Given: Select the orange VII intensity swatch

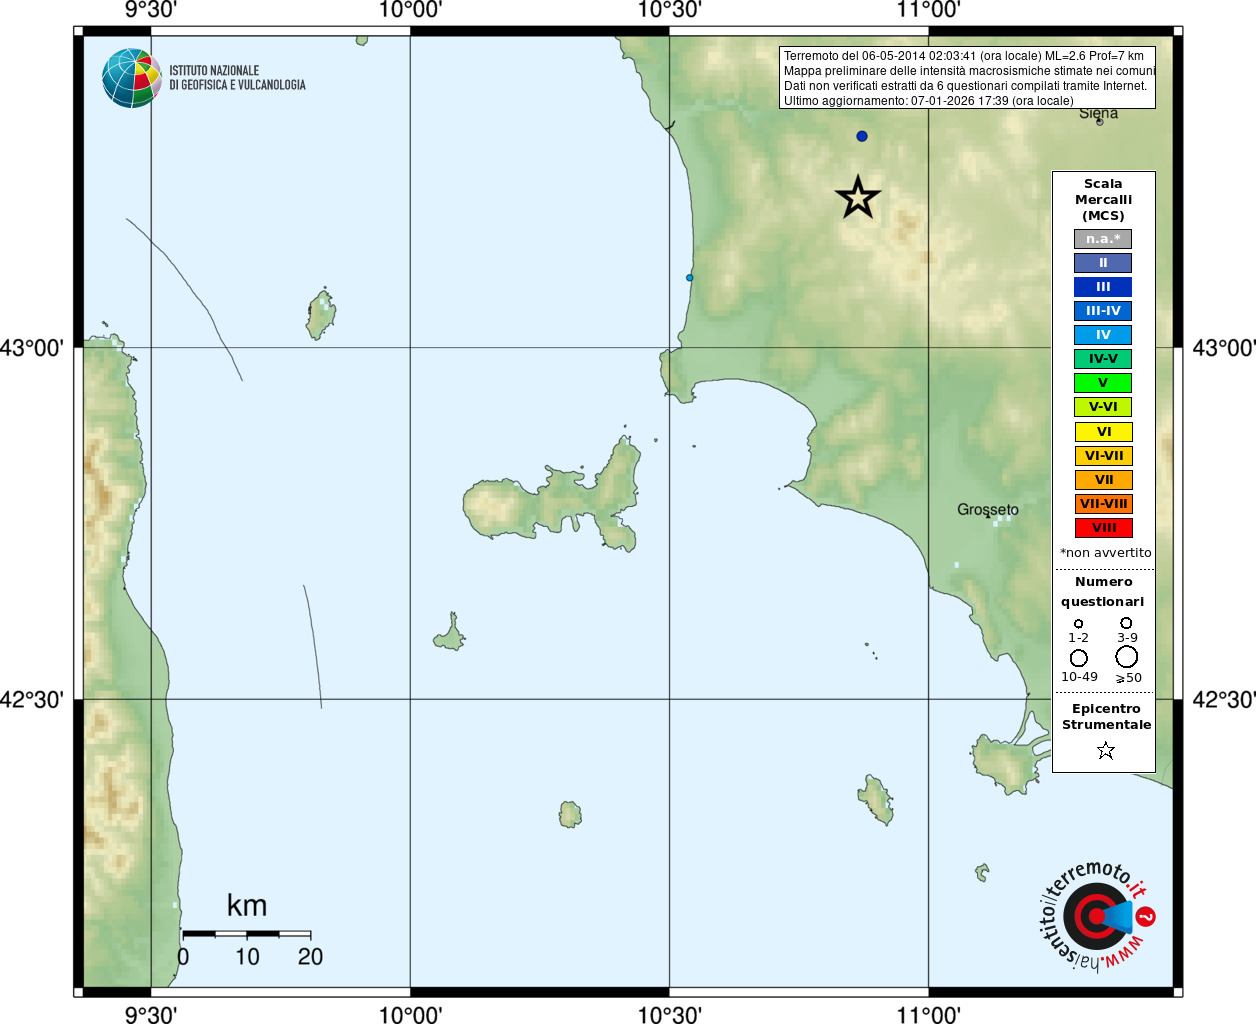Looking at the screenshot, I should tap(1104, 480).
